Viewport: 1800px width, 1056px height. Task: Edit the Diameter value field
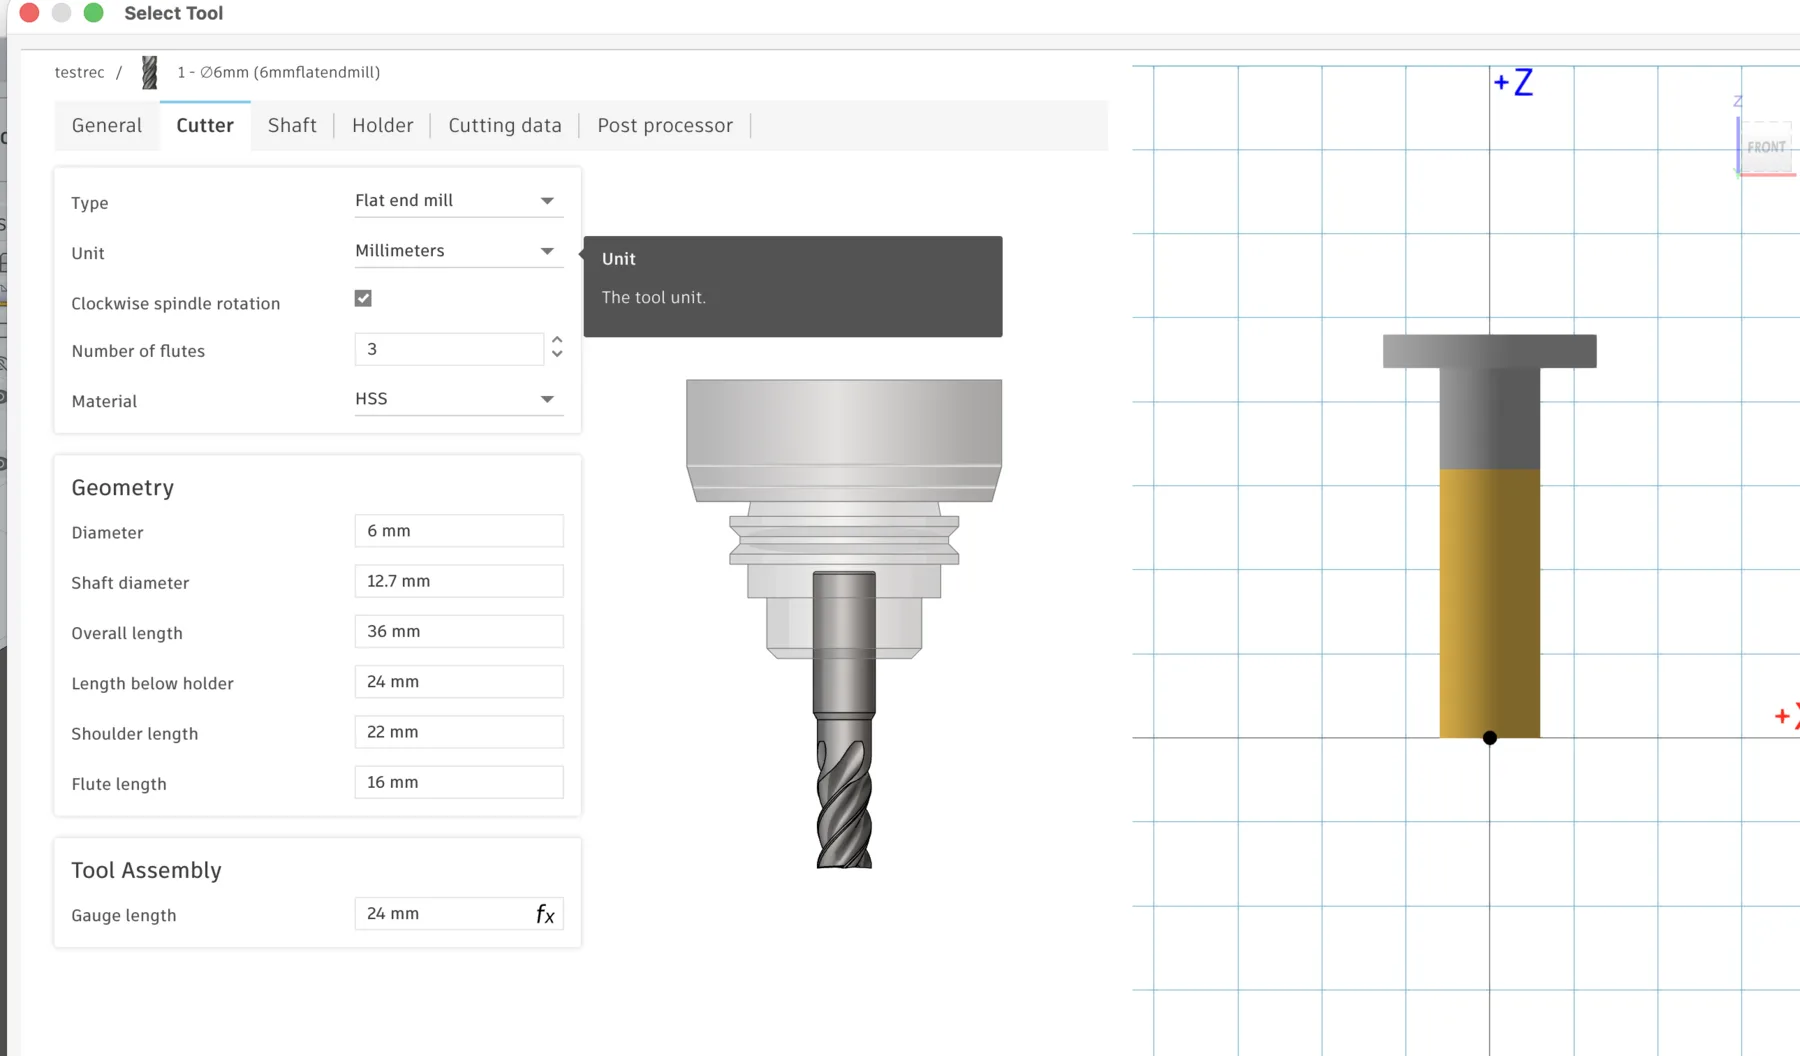tap(458, 530)
